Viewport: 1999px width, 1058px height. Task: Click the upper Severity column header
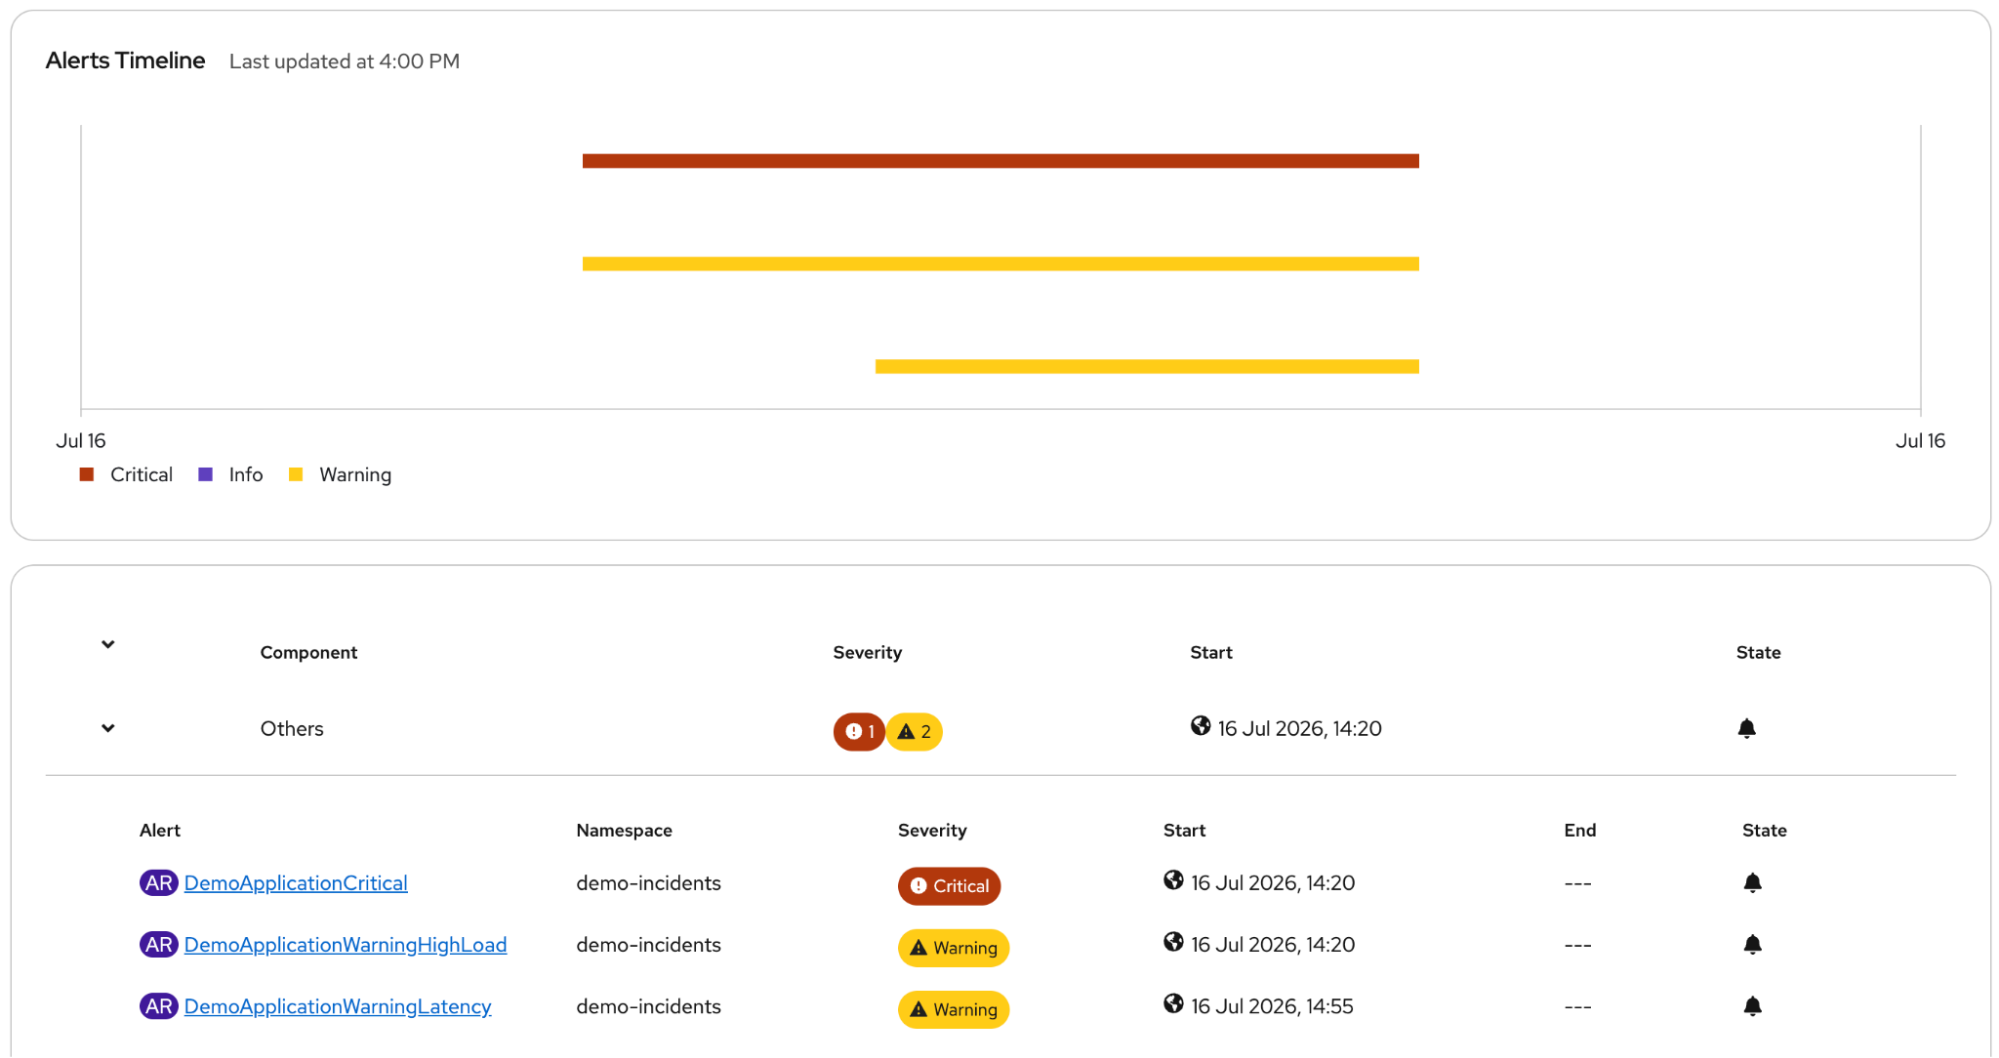coord(868,653)
